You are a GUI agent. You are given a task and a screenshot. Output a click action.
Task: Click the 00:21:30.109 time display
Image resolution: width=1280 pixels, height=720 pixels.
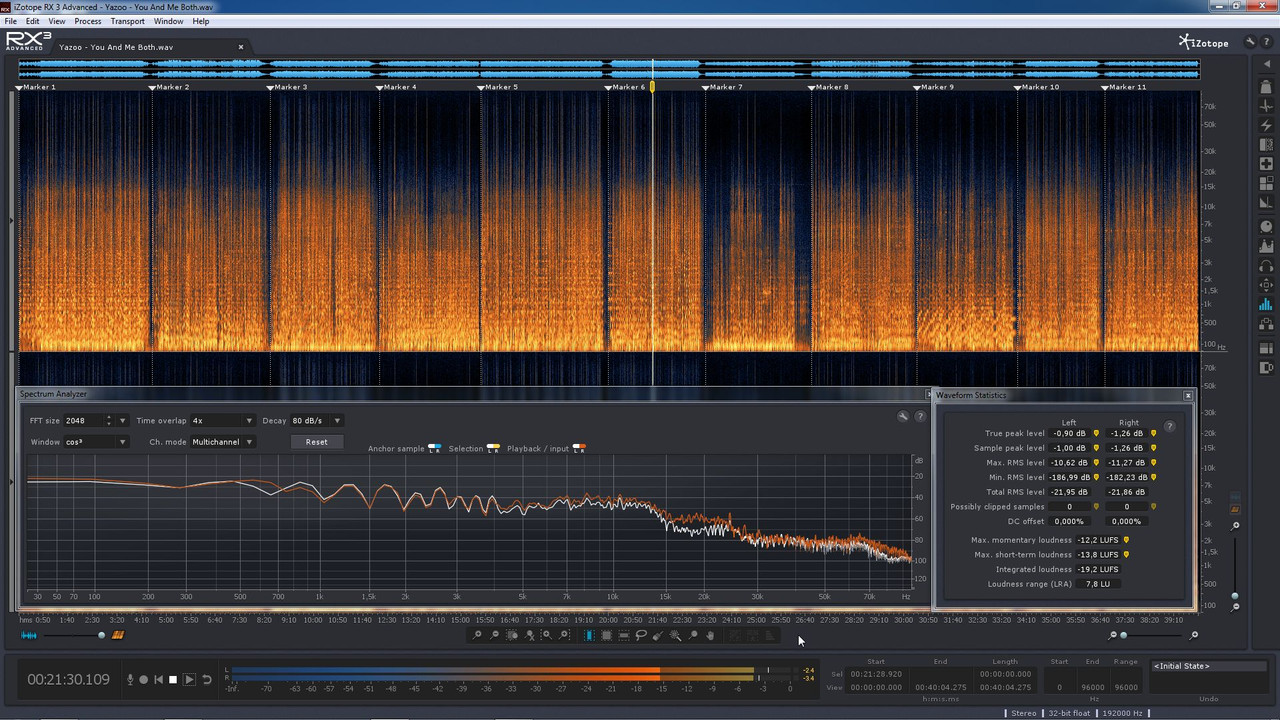(69, 680)
